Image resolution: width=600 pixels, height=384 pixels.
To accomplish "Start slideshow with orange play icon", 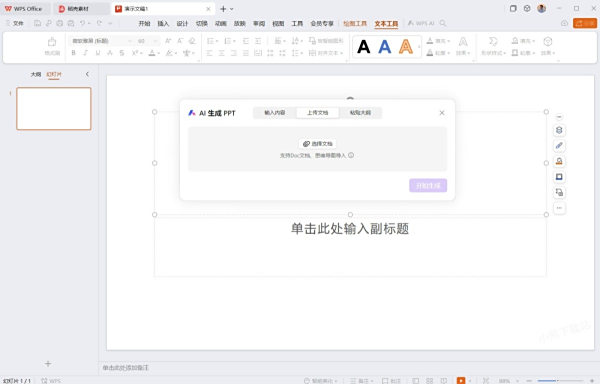I will 461,381.
